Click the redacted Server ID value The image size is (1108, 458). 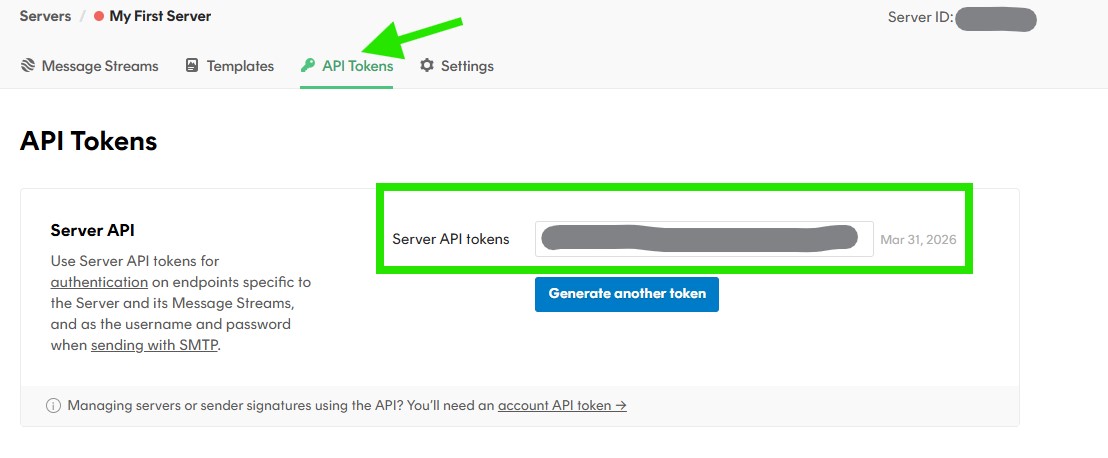pyautogui.click(x=995, y=18)
